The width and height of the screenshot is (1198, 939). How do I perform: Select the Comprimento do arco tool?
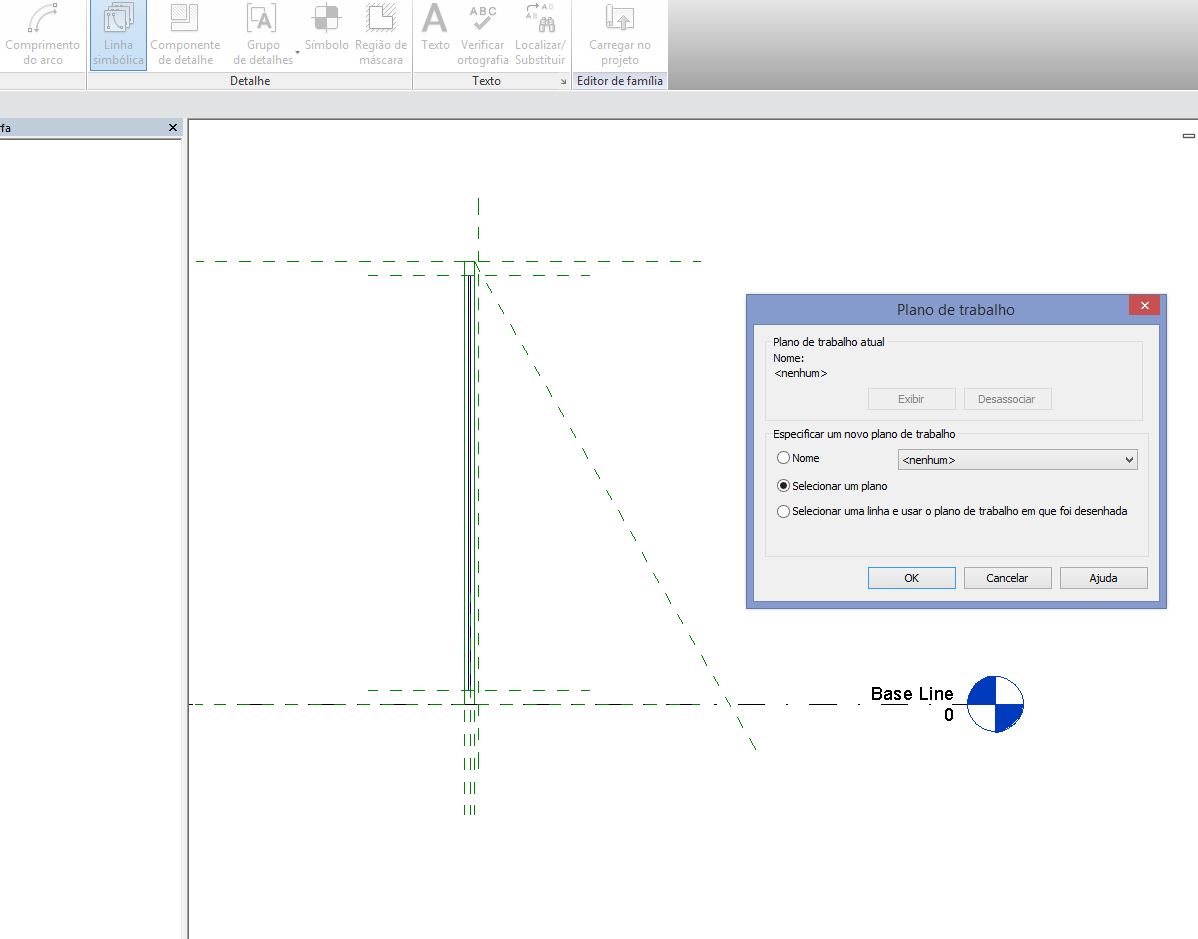[x=42, y=36]
